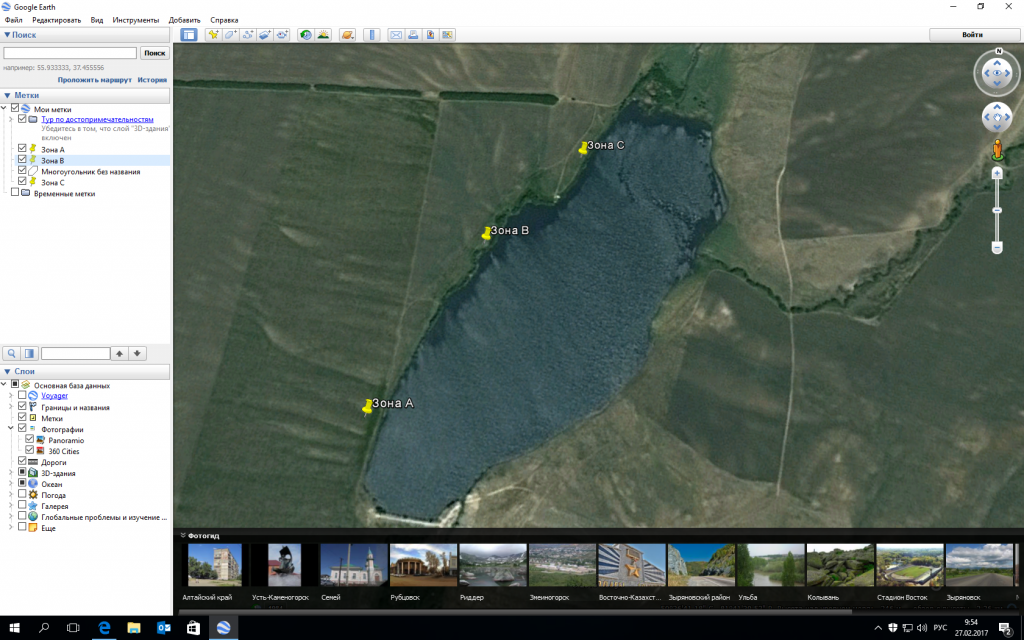Screen dimensions: 1024x640
Task: Open the historical imagery clock tool
Action: point(306,35)
